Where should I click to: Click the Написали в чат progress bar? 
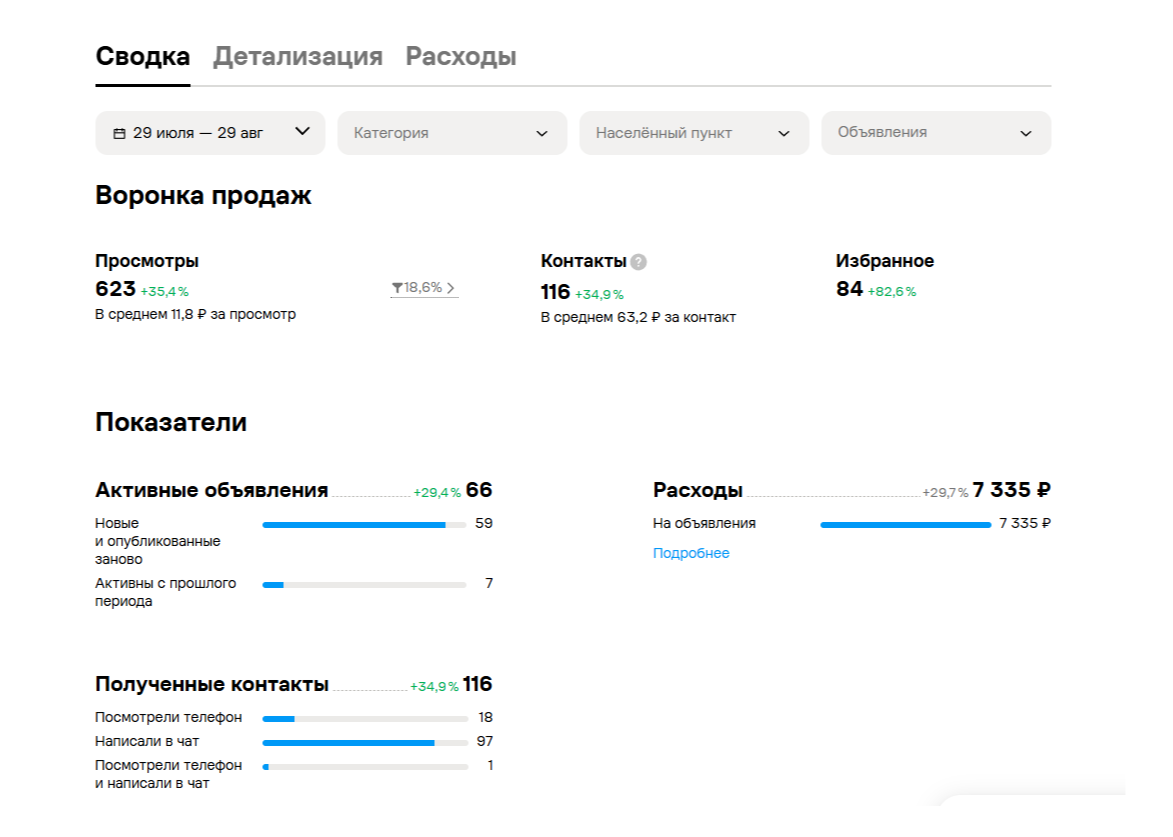[365, 743]
